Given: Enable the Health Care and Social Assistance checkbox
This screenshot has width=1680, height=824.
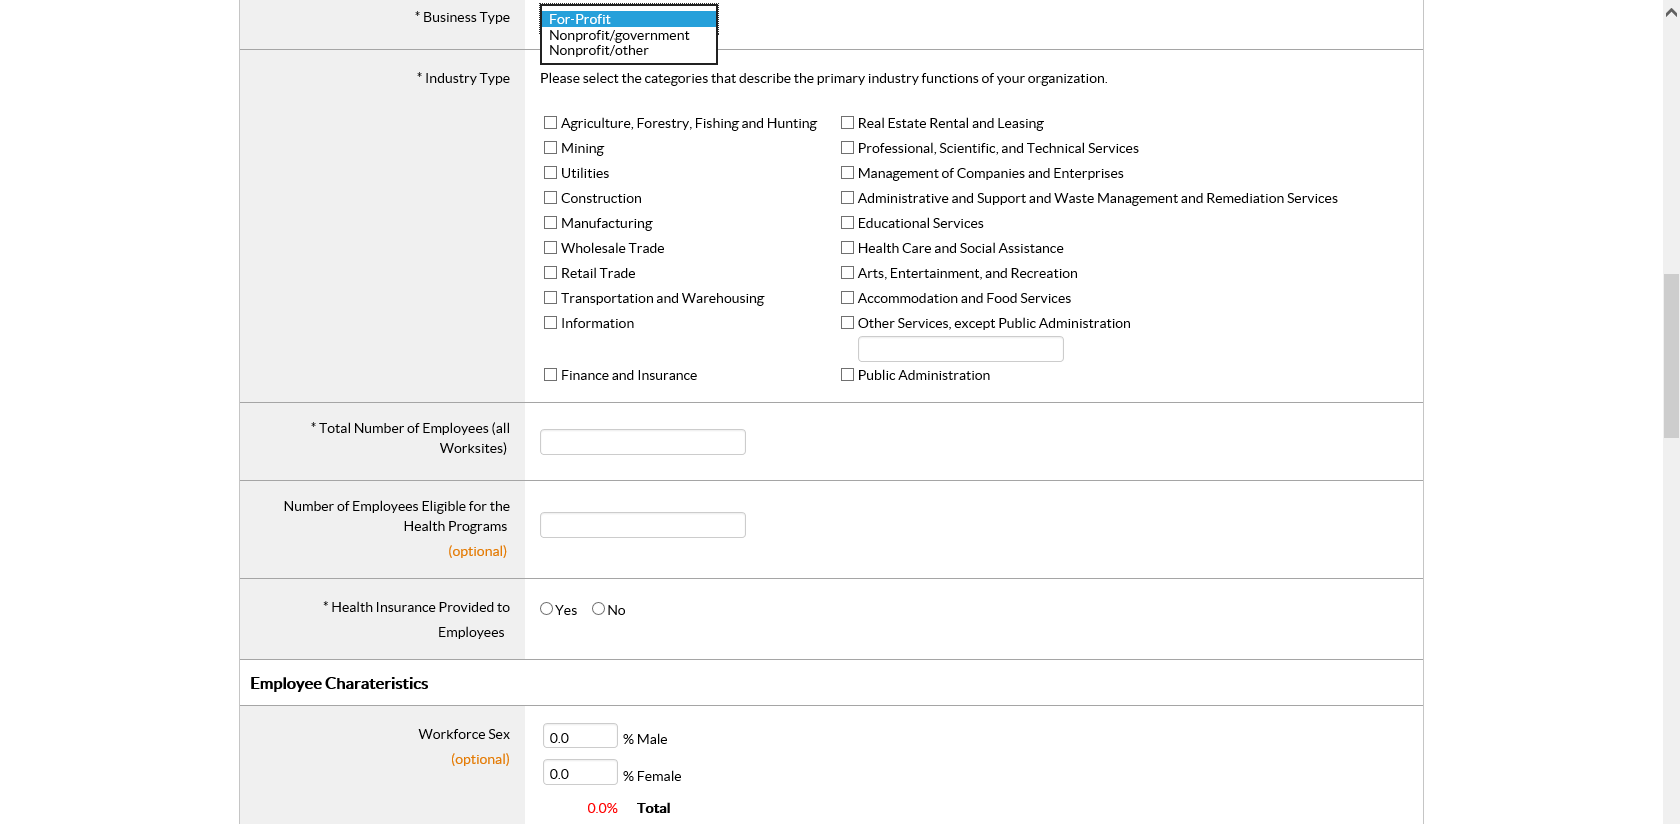Looking at the screenshot, I should coord(847,248).
